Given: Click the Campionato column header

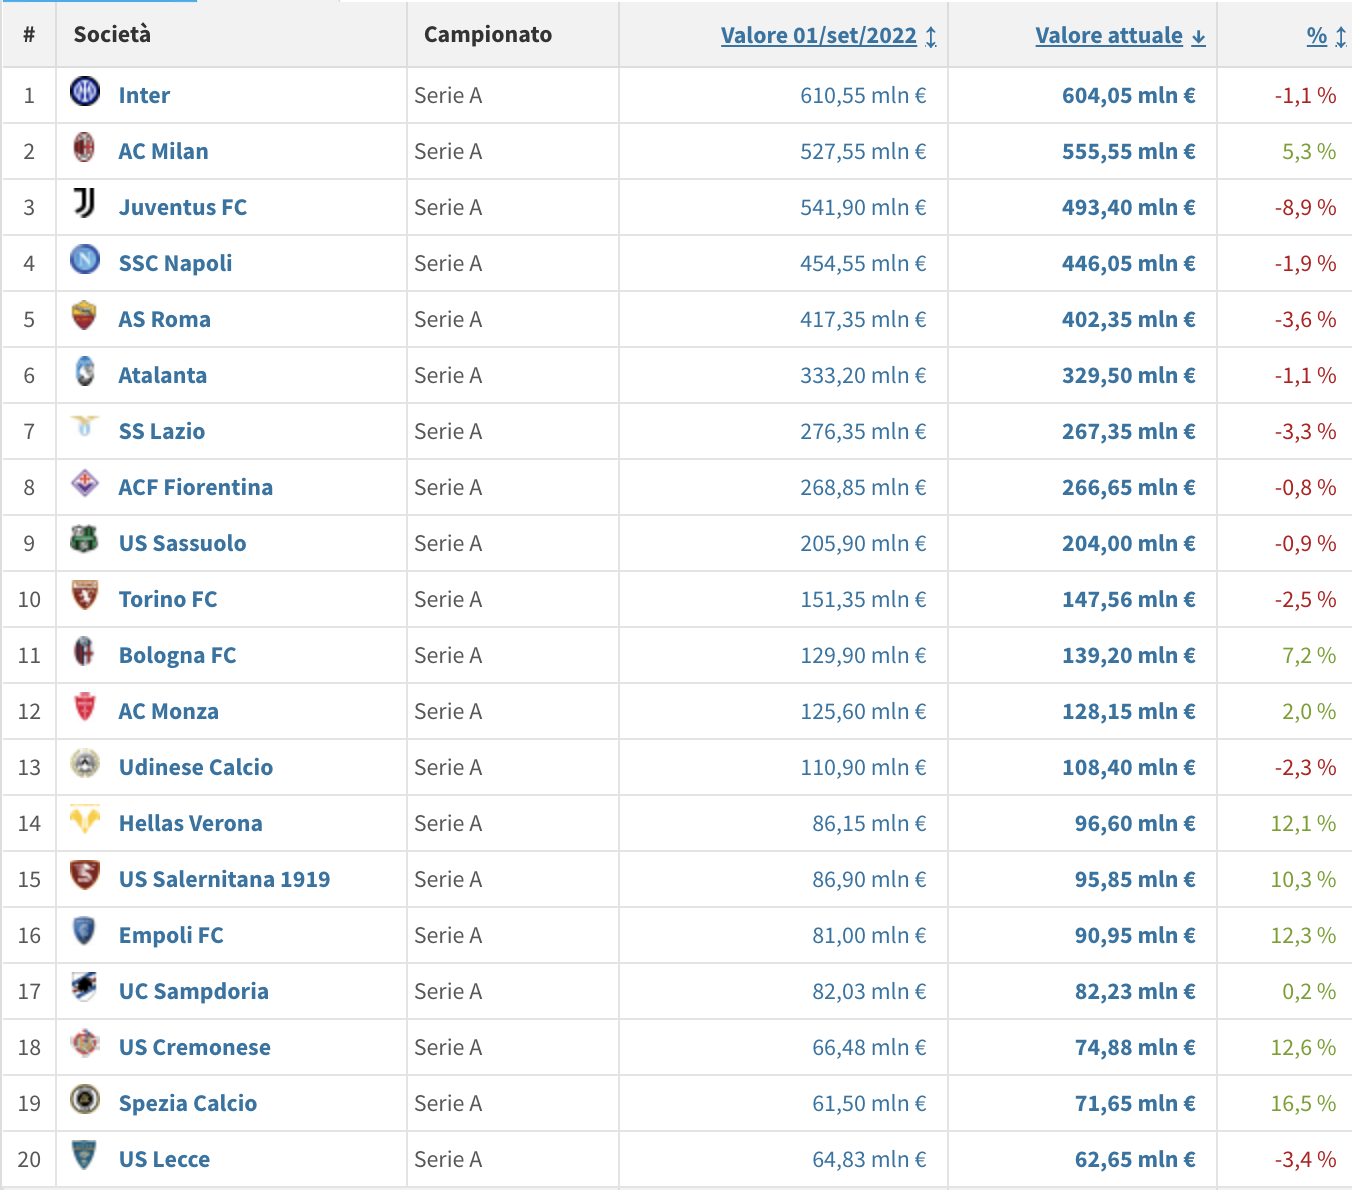Looking at the screenshot, I should click(x=488, y=34).
